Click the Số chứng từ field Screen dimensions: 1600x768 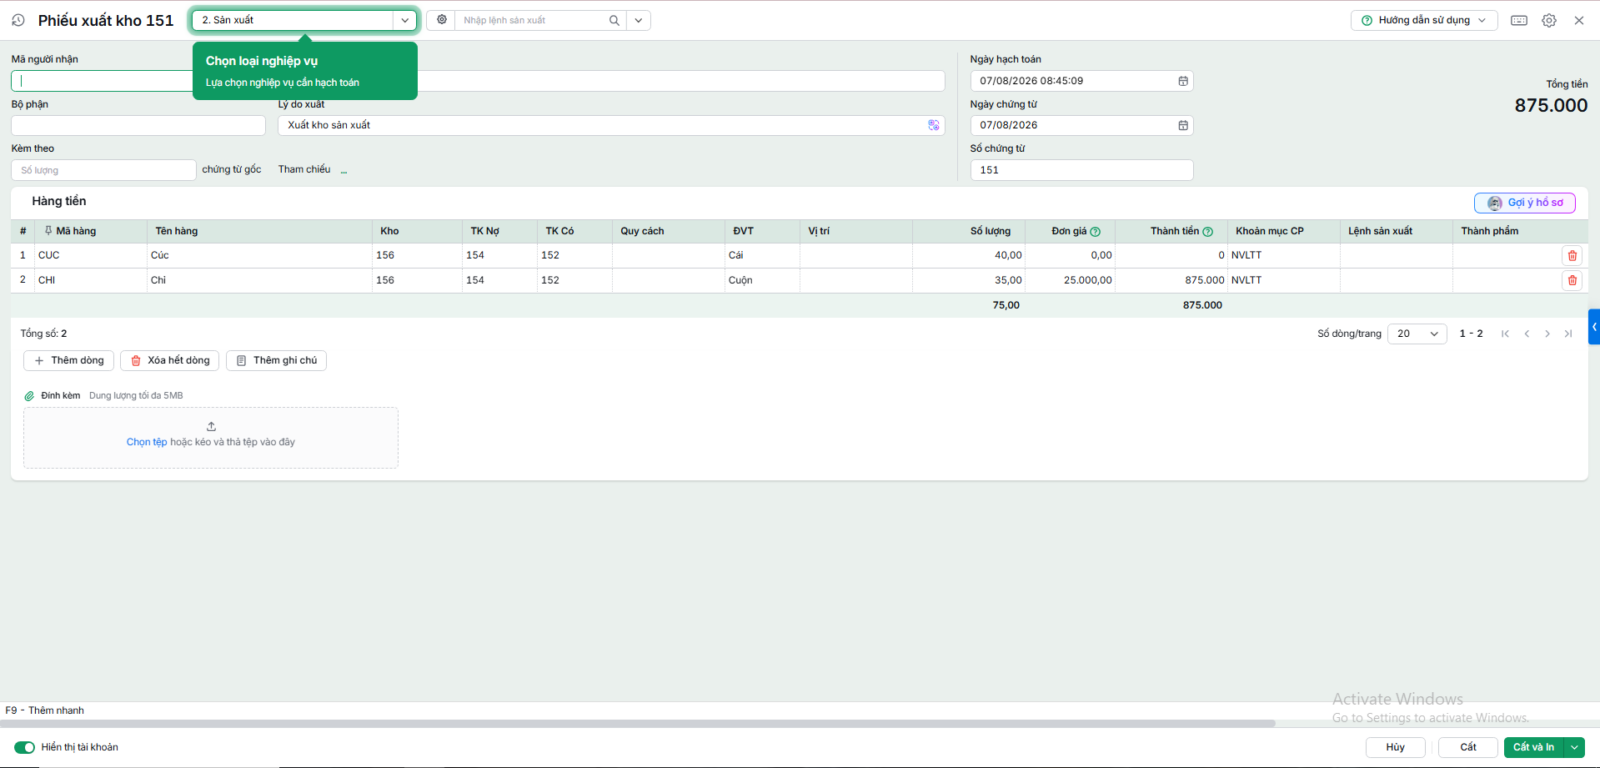point(1082,170)
